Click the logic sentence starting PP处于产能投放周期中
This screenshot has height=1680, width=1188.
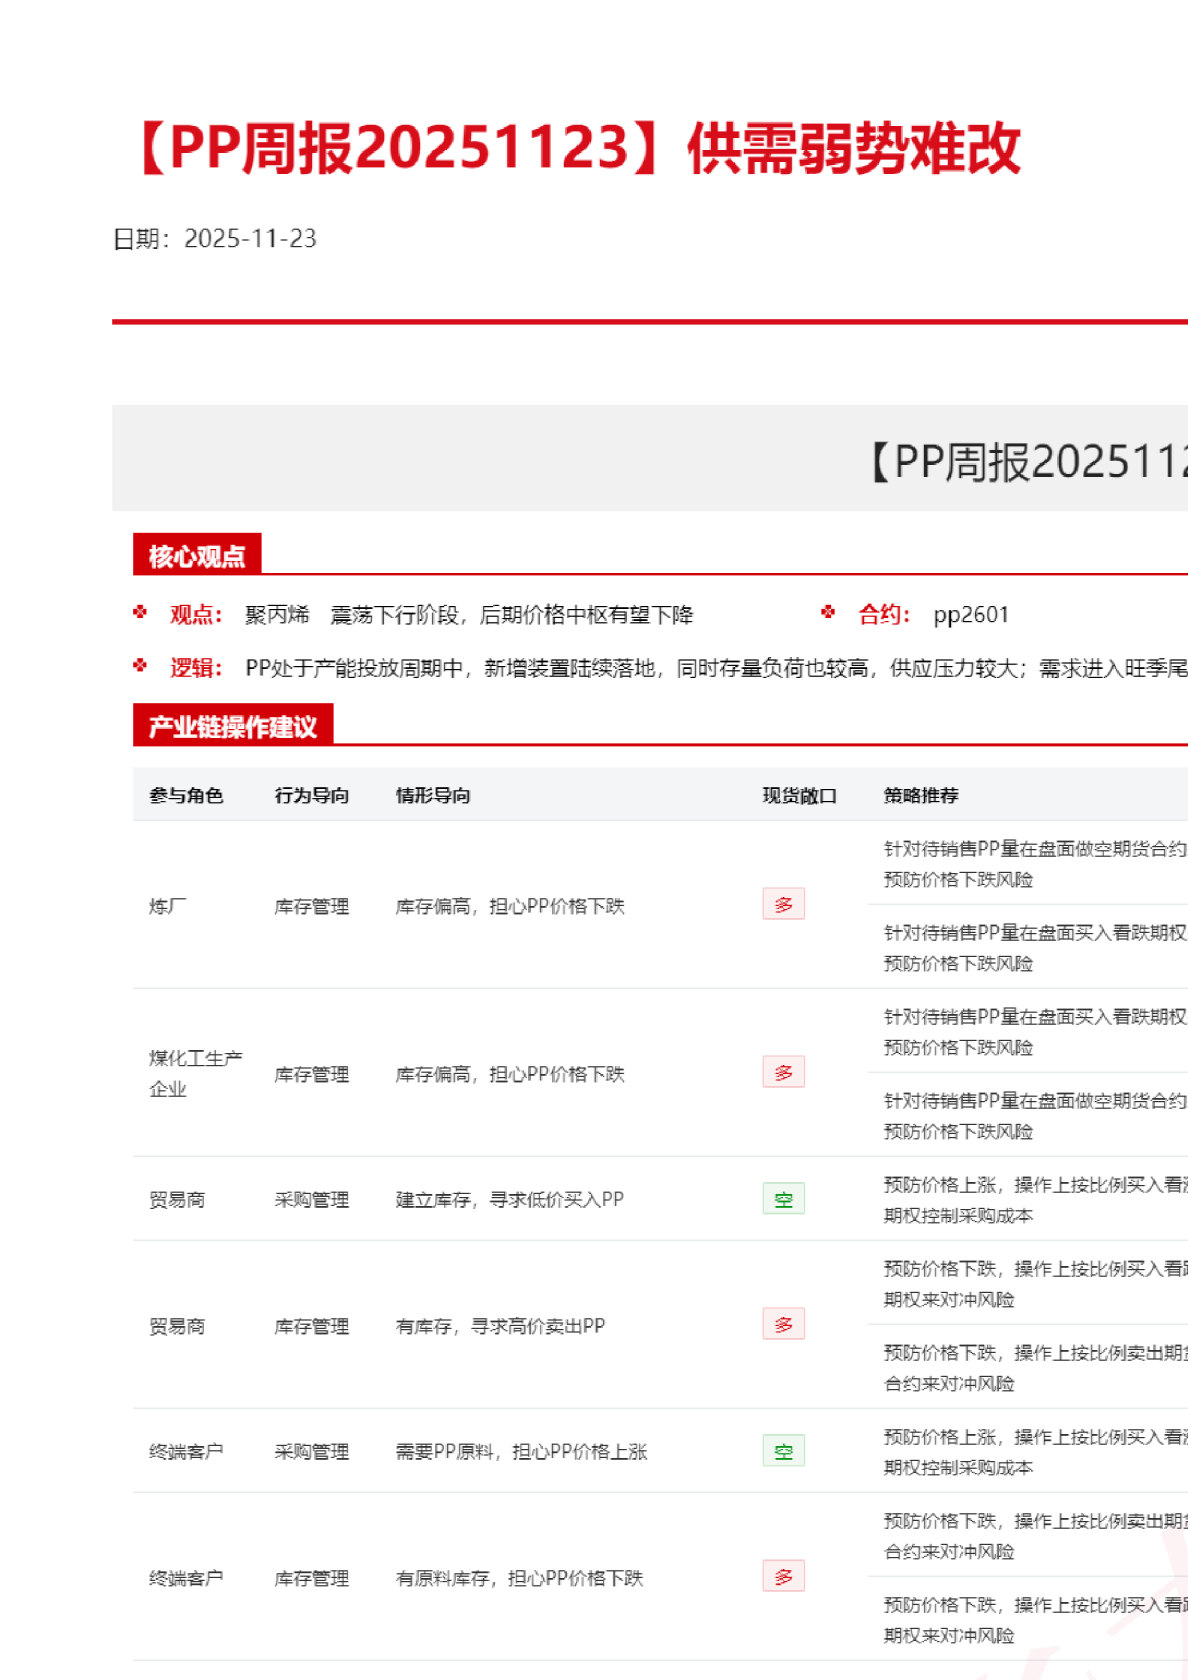coord(716,667)
